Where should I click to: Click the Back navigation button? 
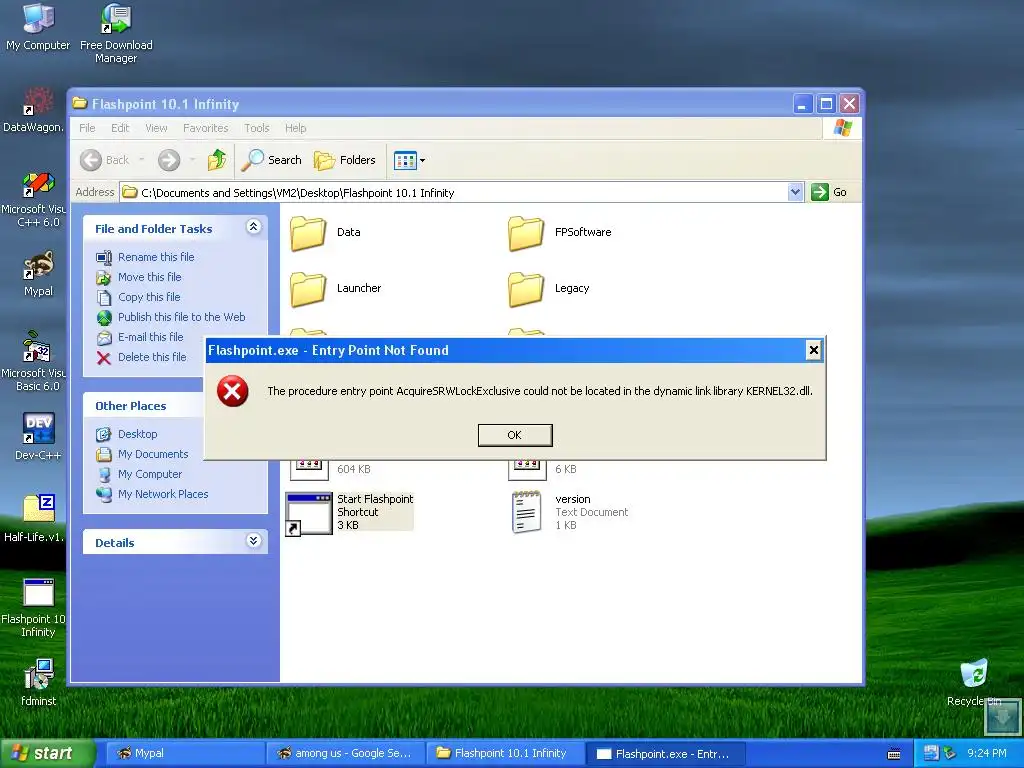(x=104, y=160)
